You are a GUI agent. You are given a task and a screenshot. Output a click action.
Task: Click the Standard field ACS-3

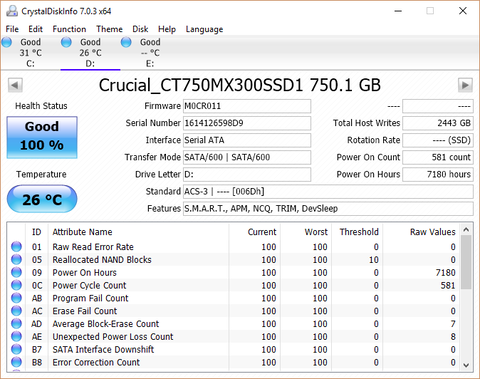click(x=328, y=191)
